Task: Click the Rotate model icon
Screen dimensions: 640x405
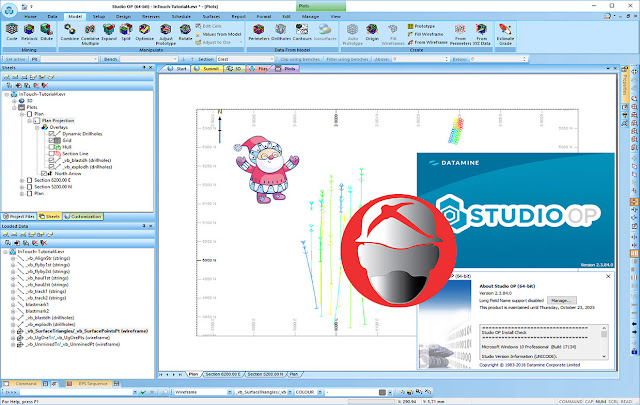Action: click(x=185, y=32)
